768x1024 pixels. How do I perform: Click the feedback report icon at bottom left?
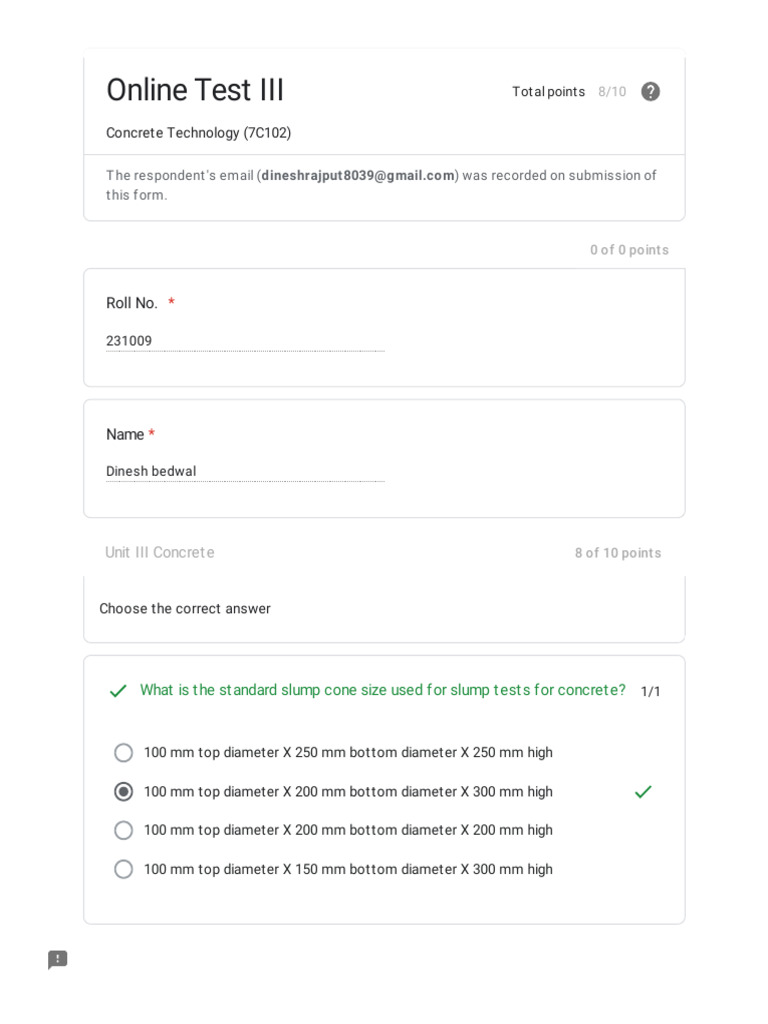(58, 960)
